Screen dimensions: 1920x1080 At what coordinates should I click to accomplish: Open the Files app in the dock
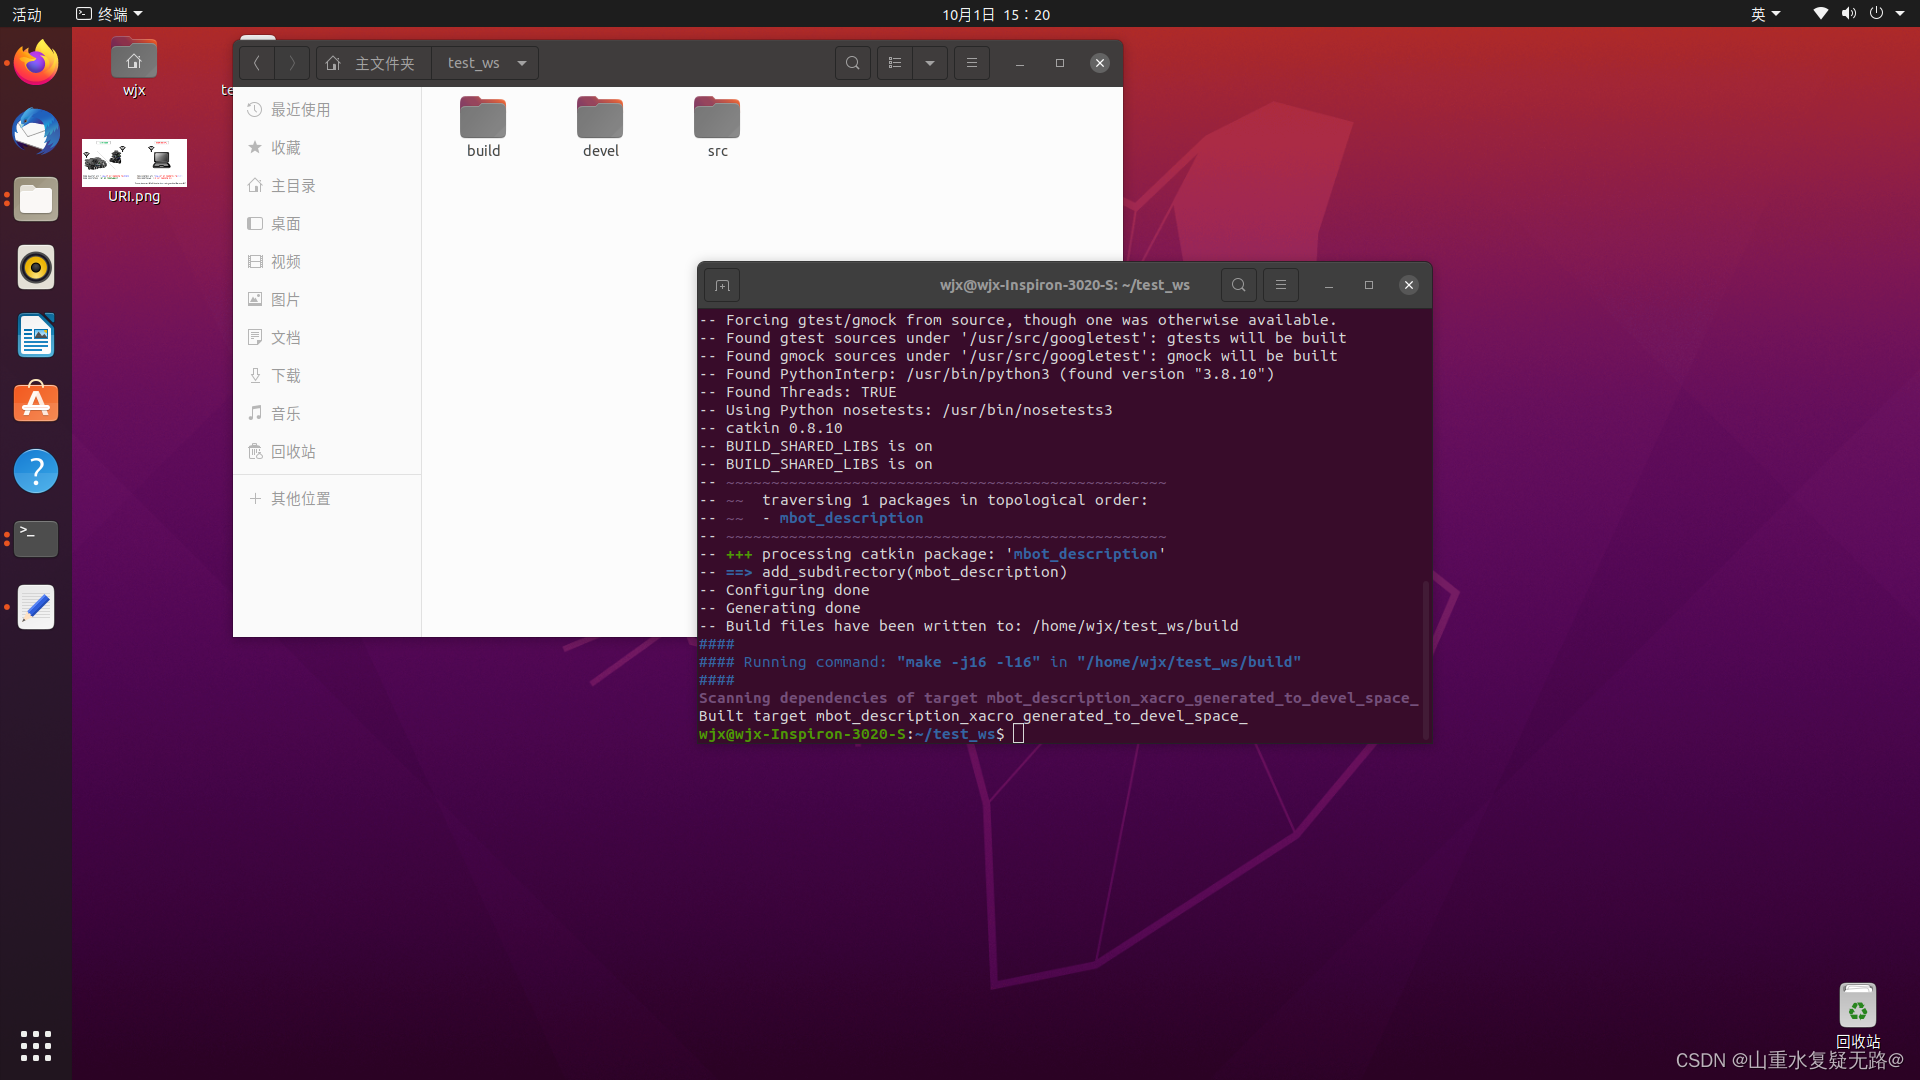pos(36,199)
